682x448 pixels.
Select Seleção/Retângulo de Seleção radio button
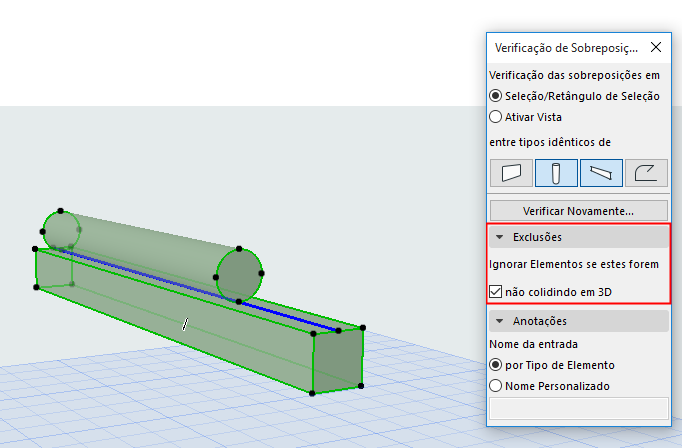[x=495, y=96]
